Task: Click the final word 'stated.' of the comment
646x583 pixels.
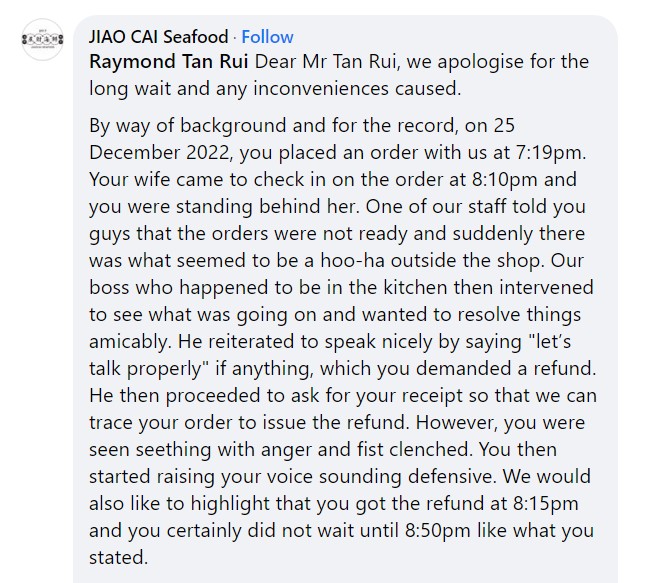Action: coord(119,558)
